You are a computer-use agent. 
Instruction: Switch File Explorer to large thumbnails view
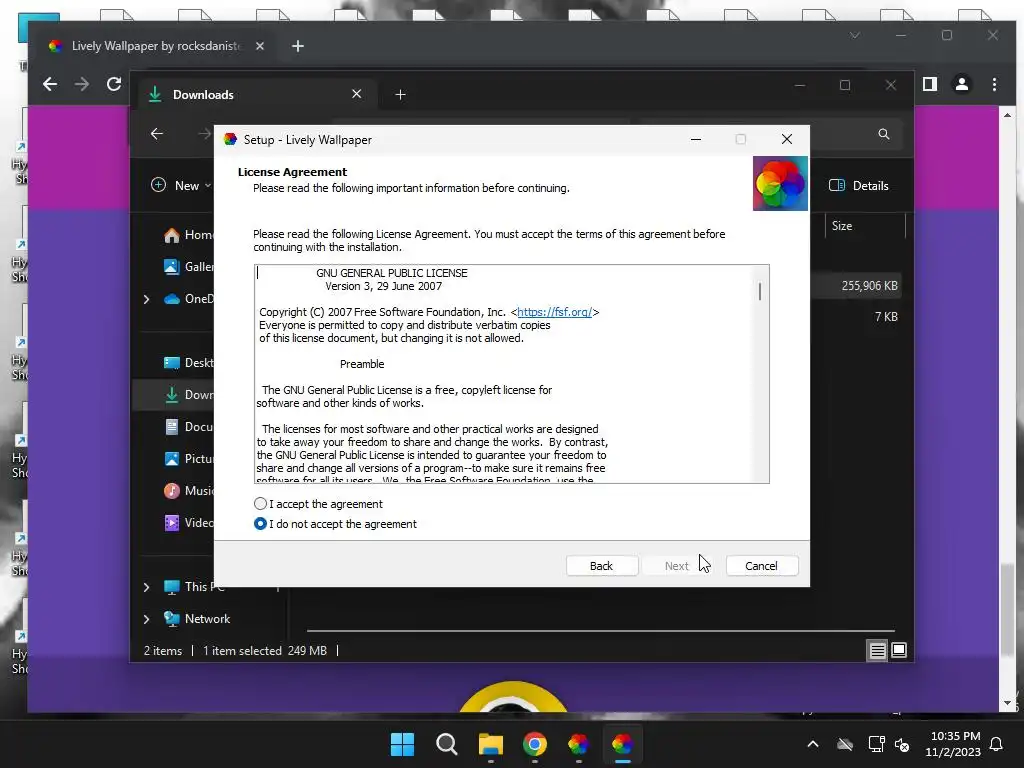(x=899, y=650)
